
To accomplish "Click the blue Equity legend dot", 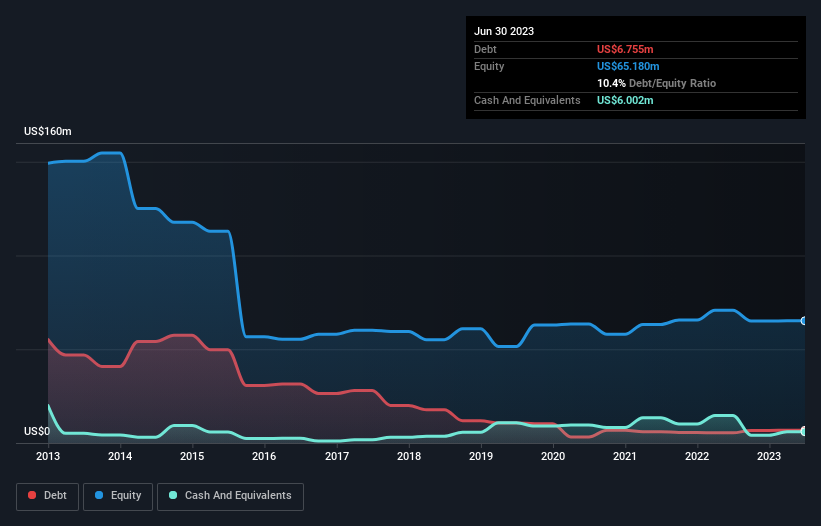I will click(x=99, y=495).
